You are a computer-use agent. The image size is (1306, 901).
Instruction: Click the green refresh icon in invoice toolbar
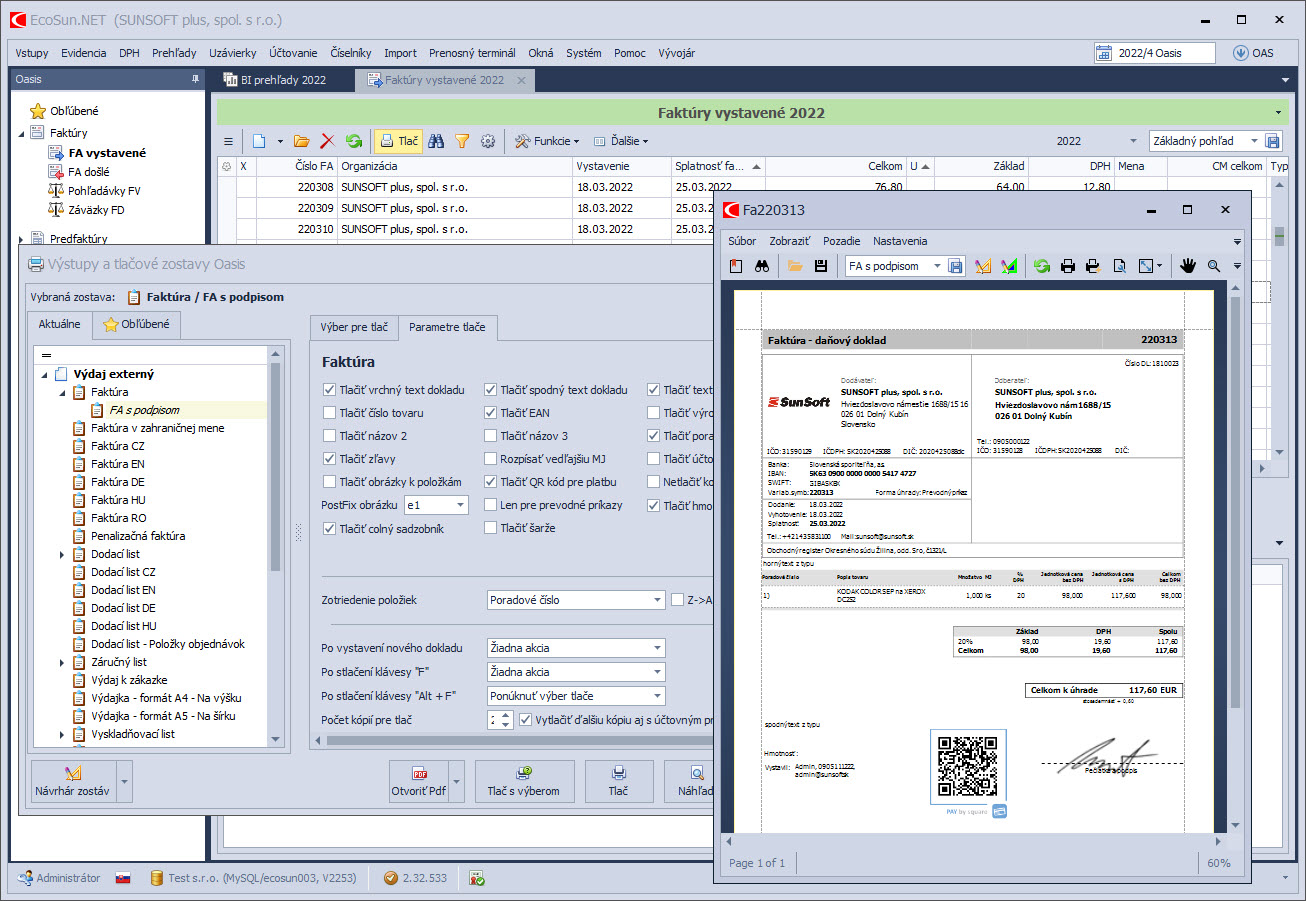click(354, 142)
